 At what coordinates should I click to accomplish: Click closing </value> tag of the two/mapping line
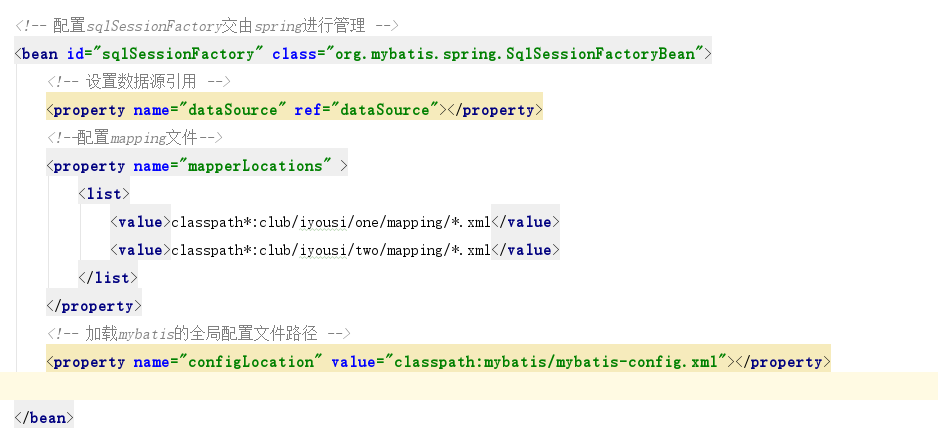click(525, 250)
